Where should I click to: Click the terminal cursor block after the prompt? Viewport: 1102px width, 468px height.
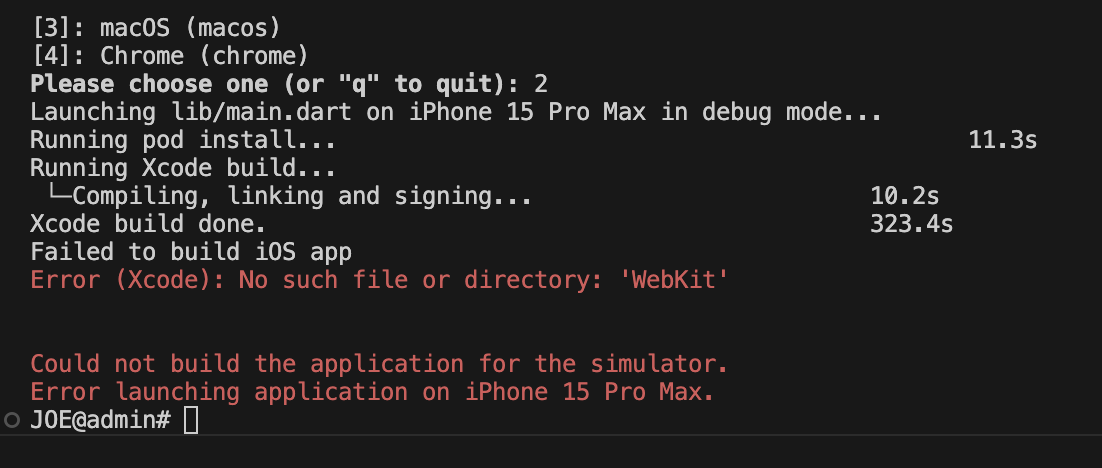(190, 420)
